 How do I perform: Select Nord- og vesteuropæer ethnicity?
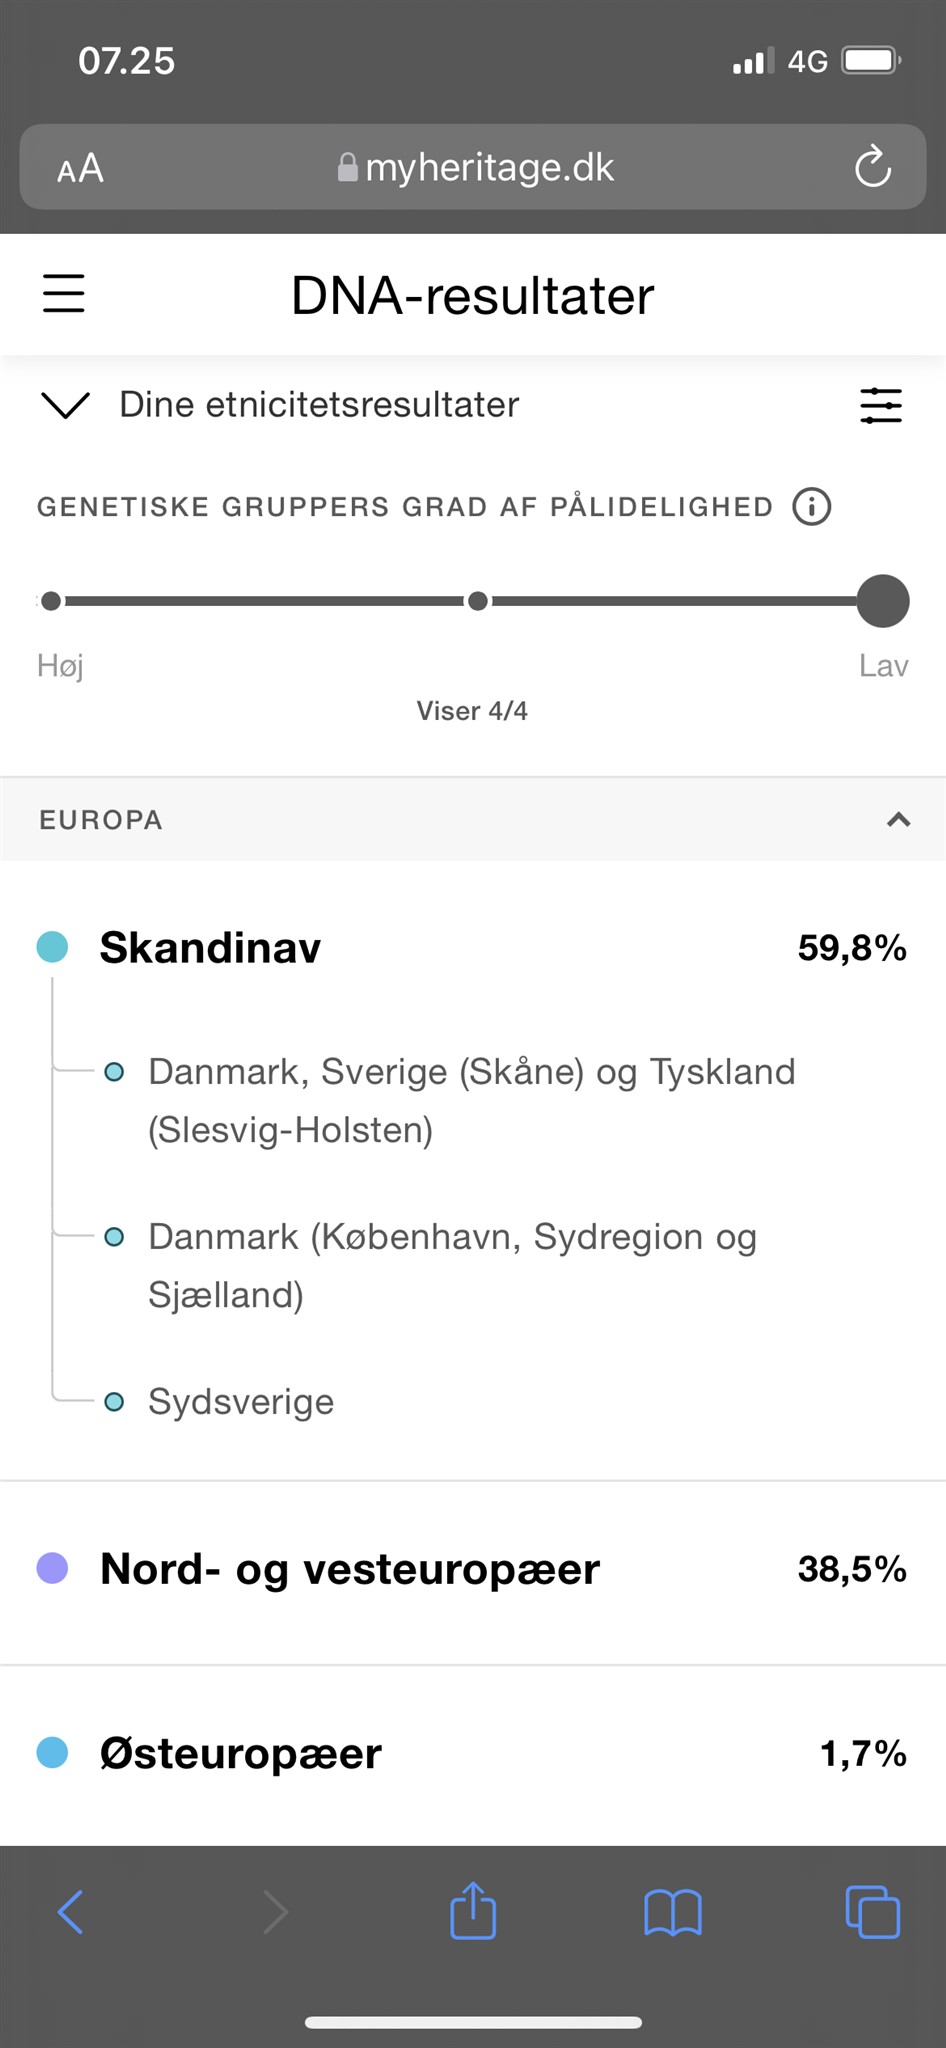(x=350, y=1569)
